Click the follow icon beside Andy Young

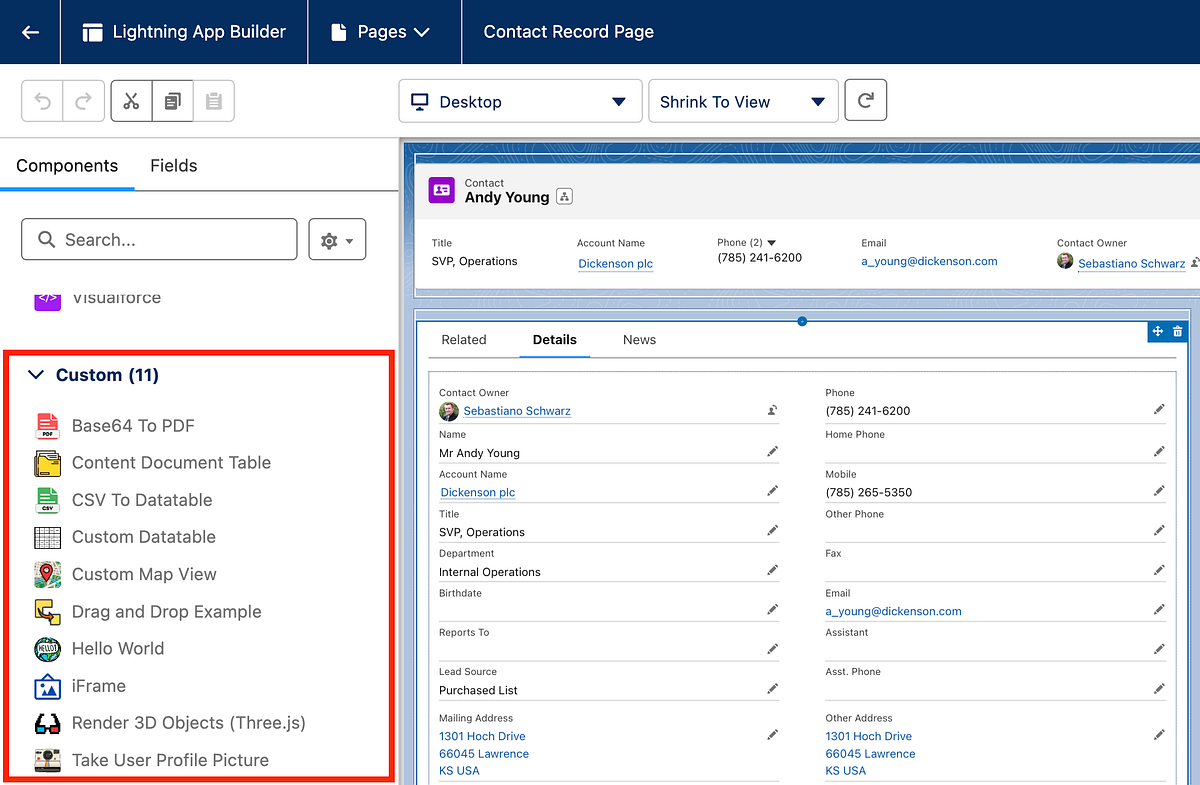coord(564,196)
